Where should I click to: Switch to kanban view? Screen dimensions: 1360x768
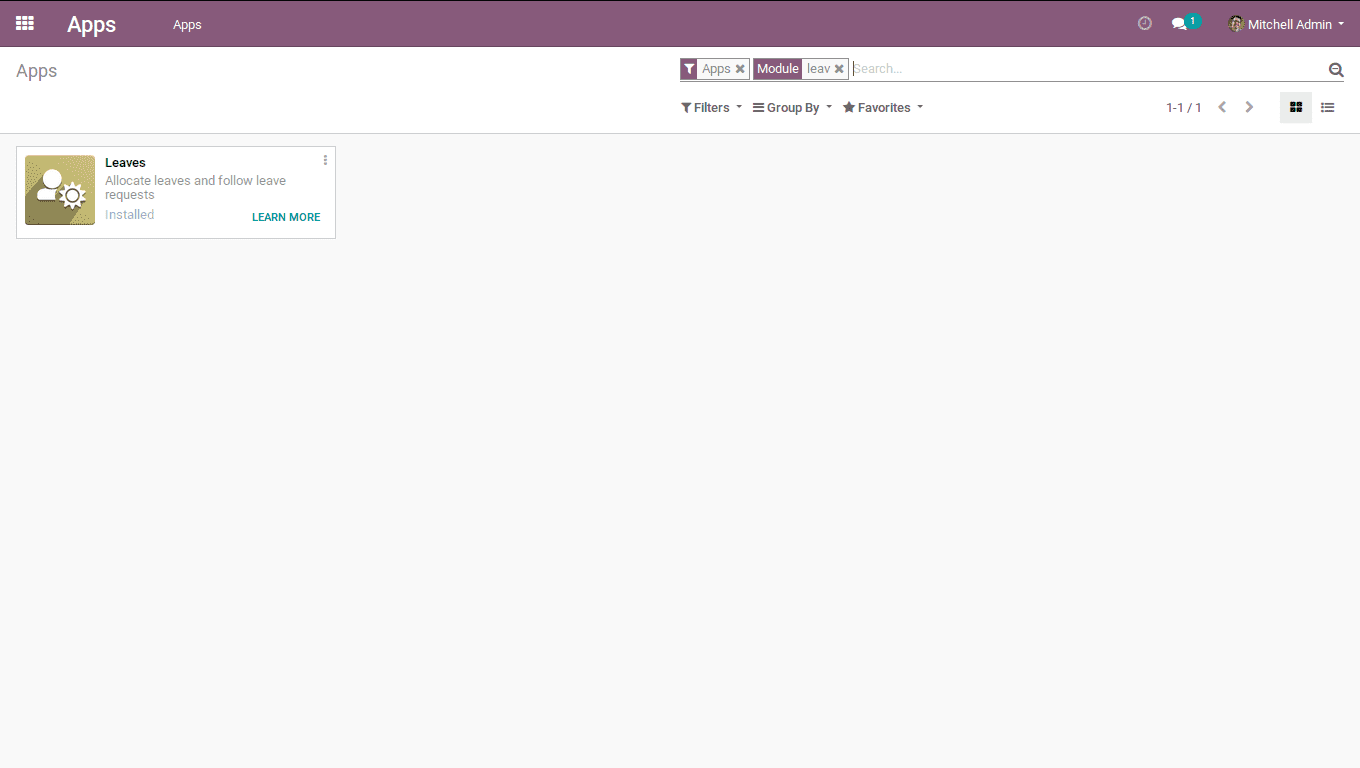coord(1296,107)
